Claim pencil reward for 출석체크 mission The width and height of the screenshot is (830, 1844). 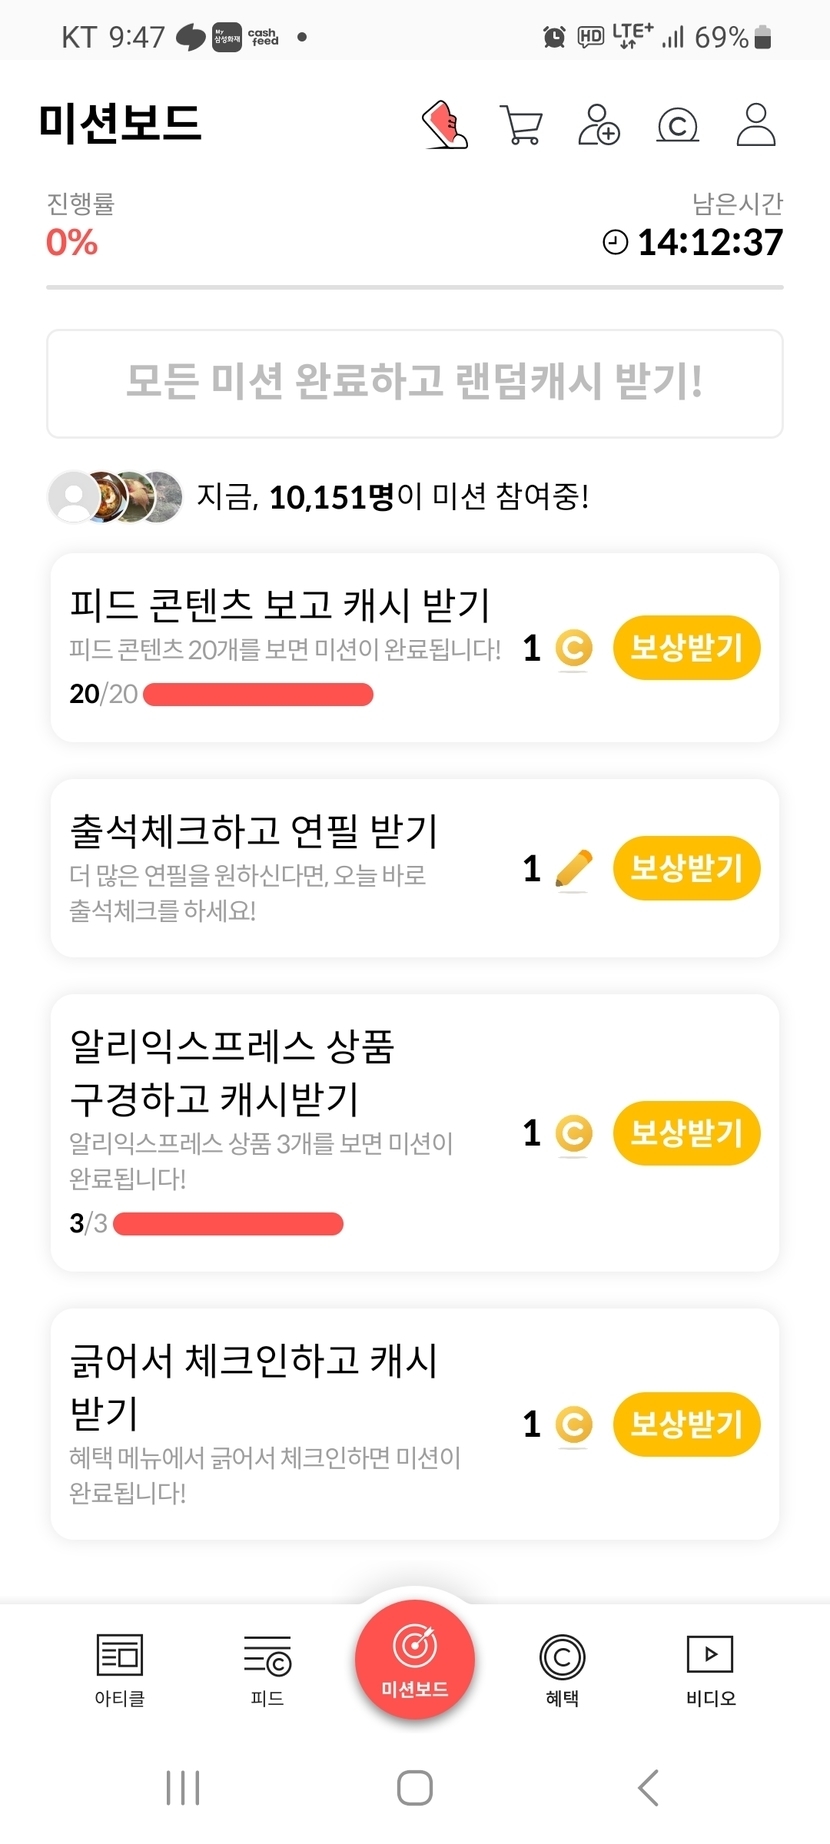click(x=686, y=868)
